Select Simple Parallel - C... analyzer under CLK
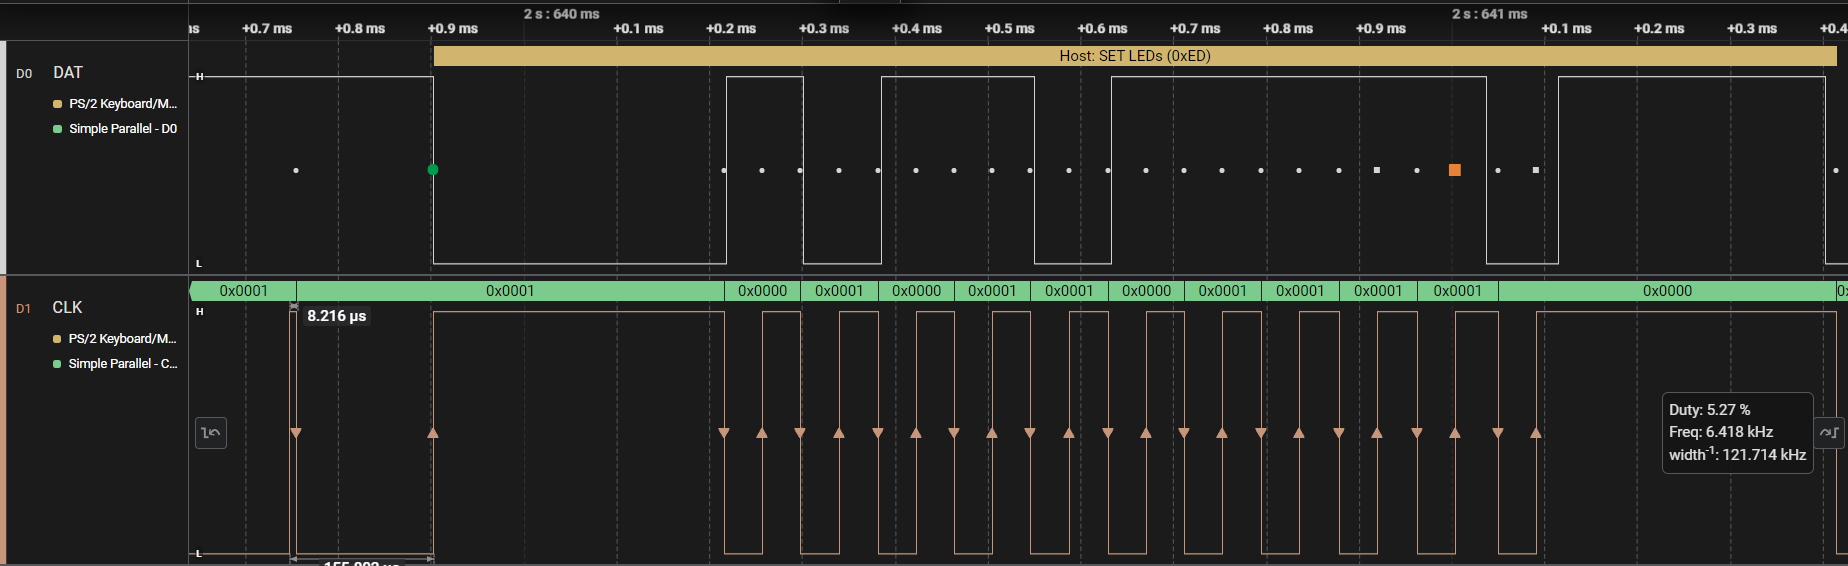This screenshot has height=566, width=1848. [x=123, y=364]
